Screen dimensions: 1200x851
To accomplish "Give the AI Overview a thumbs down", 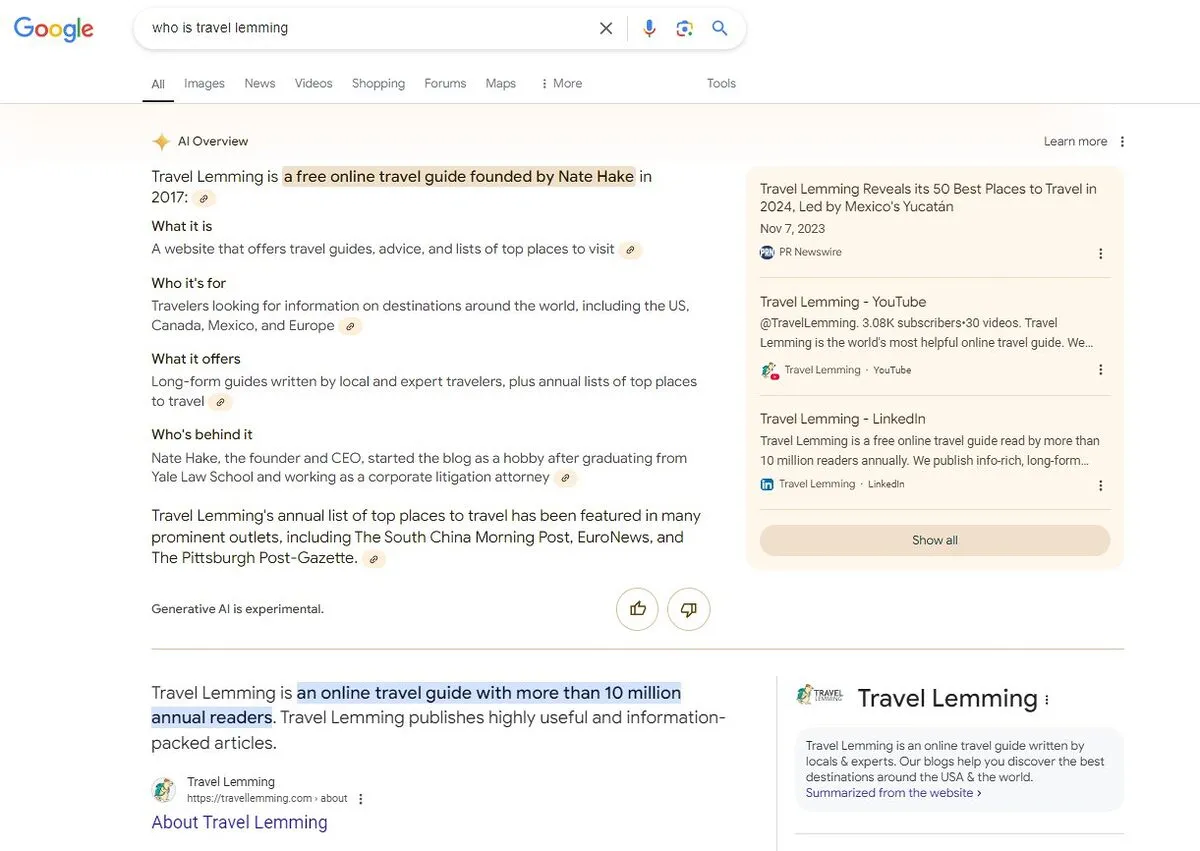I will click(689, 609).
